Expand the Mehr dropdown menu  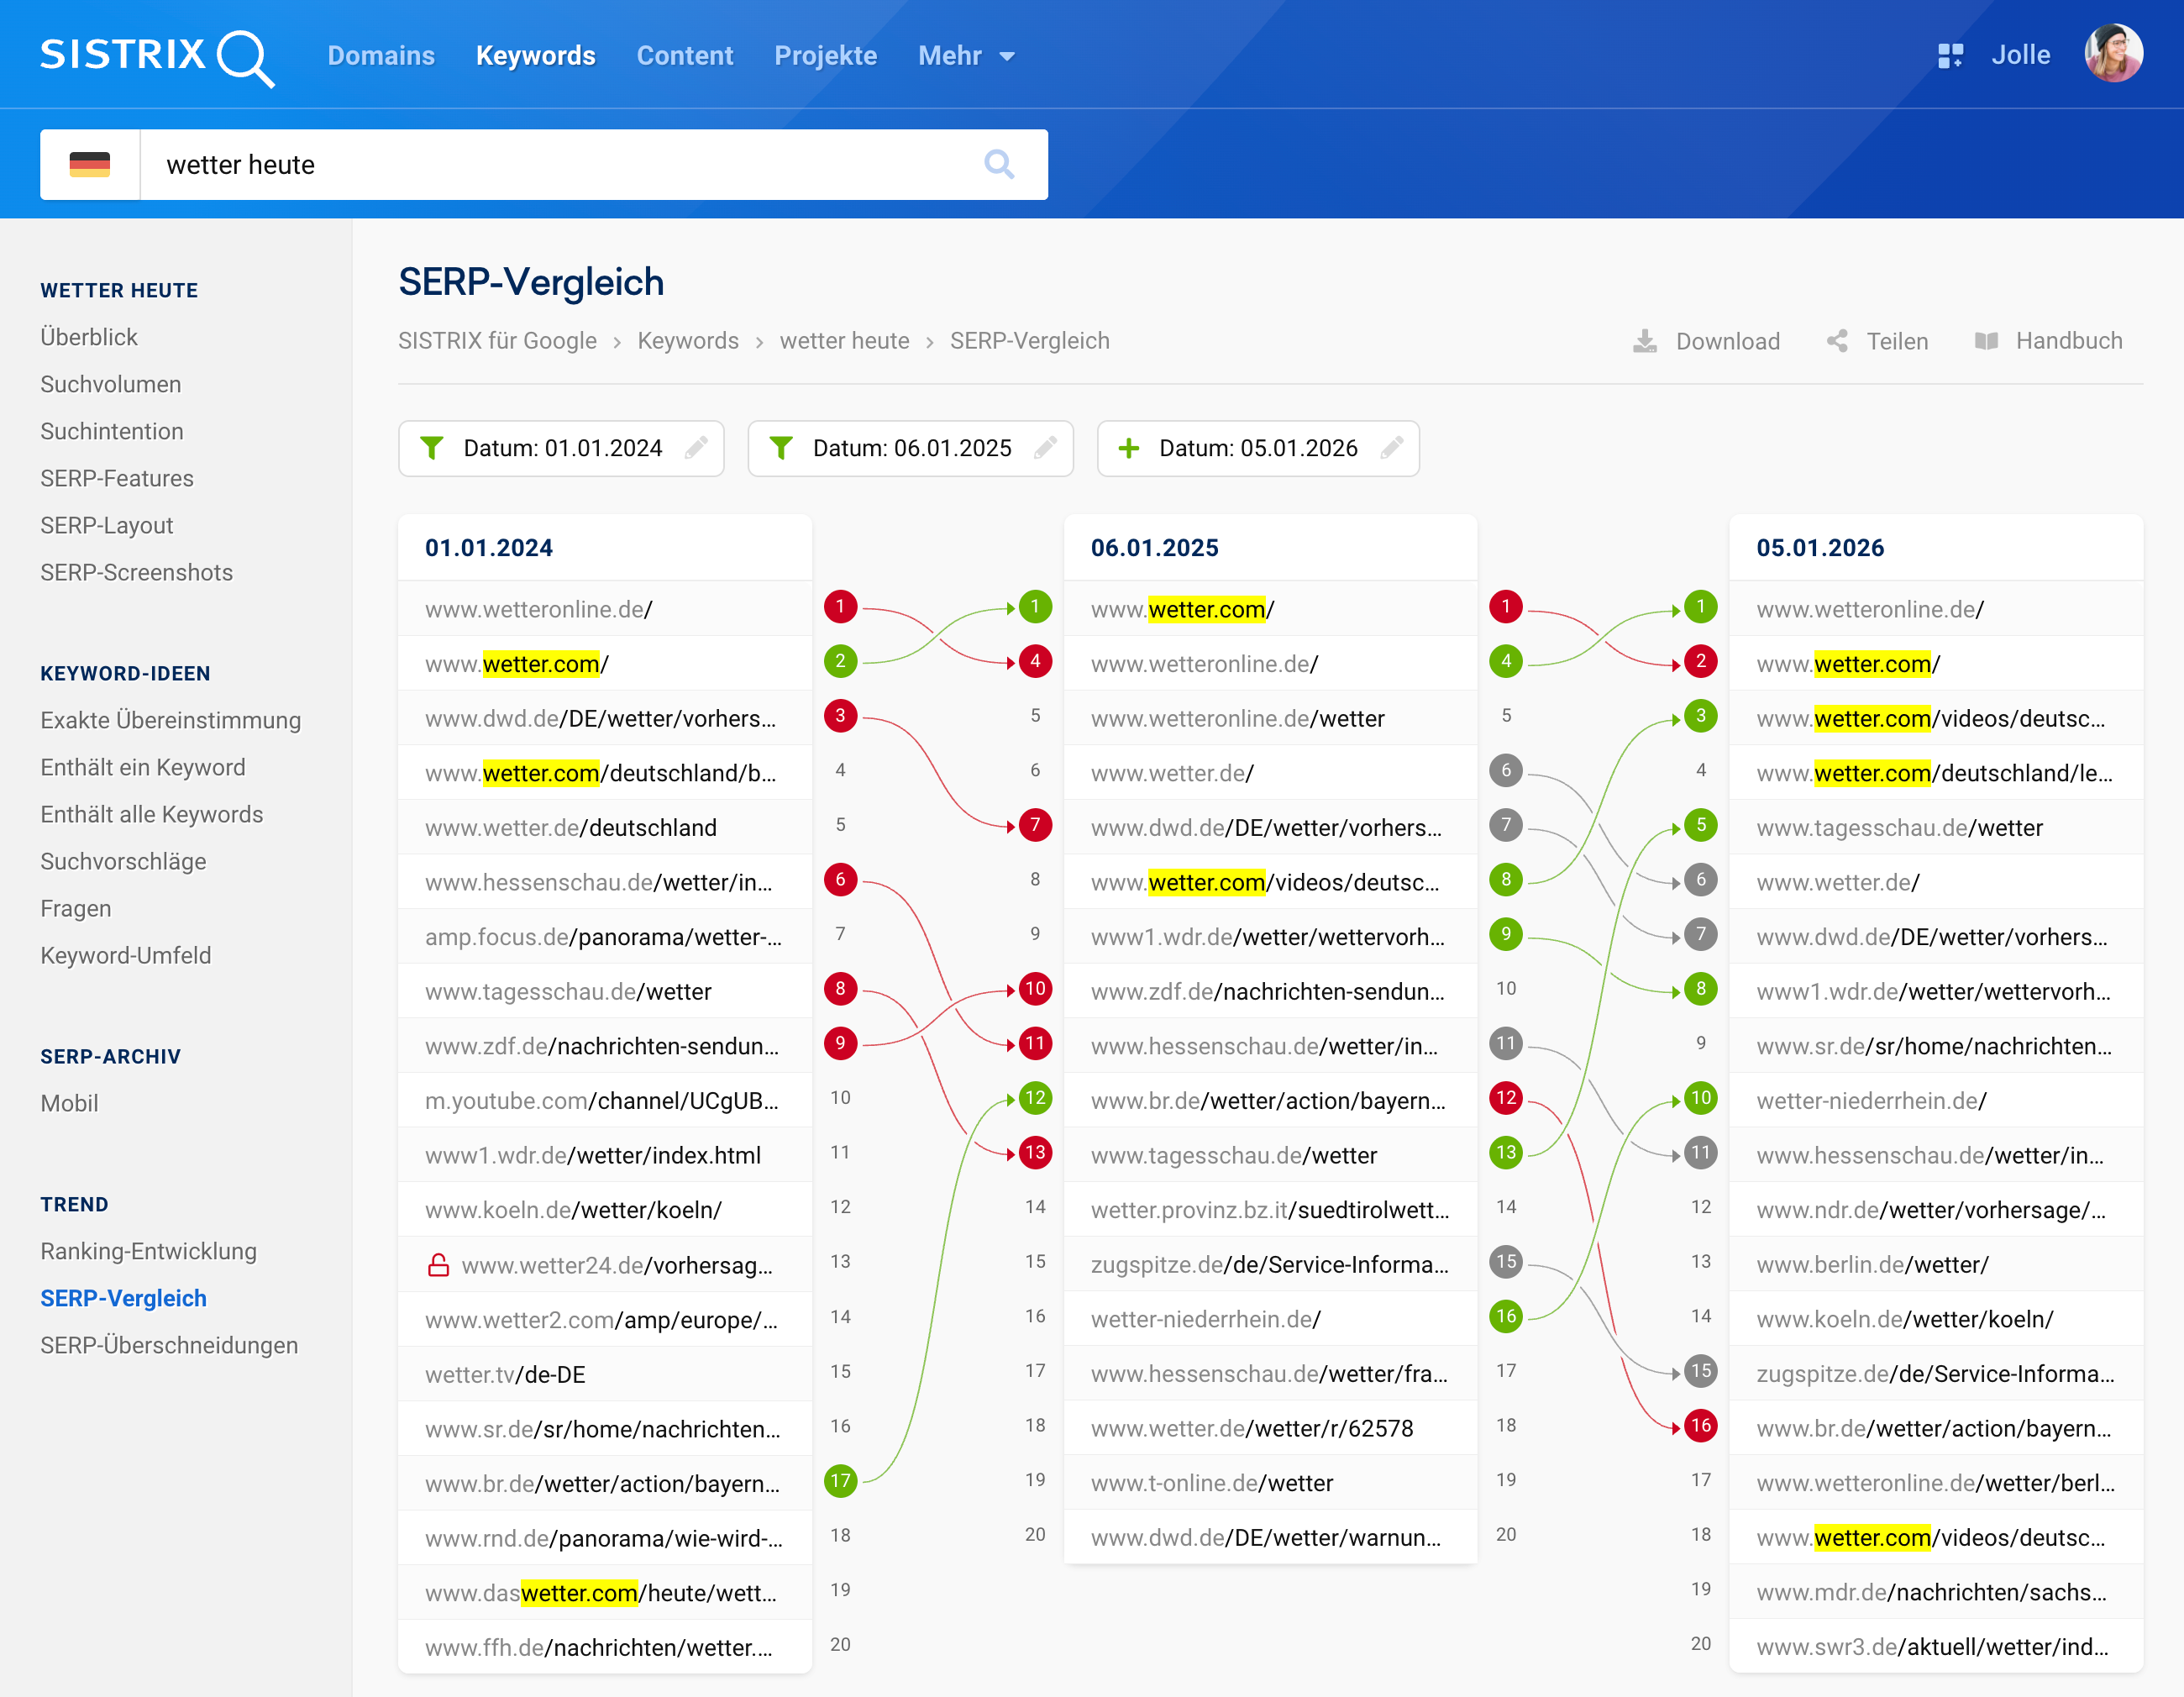[966, 56]
